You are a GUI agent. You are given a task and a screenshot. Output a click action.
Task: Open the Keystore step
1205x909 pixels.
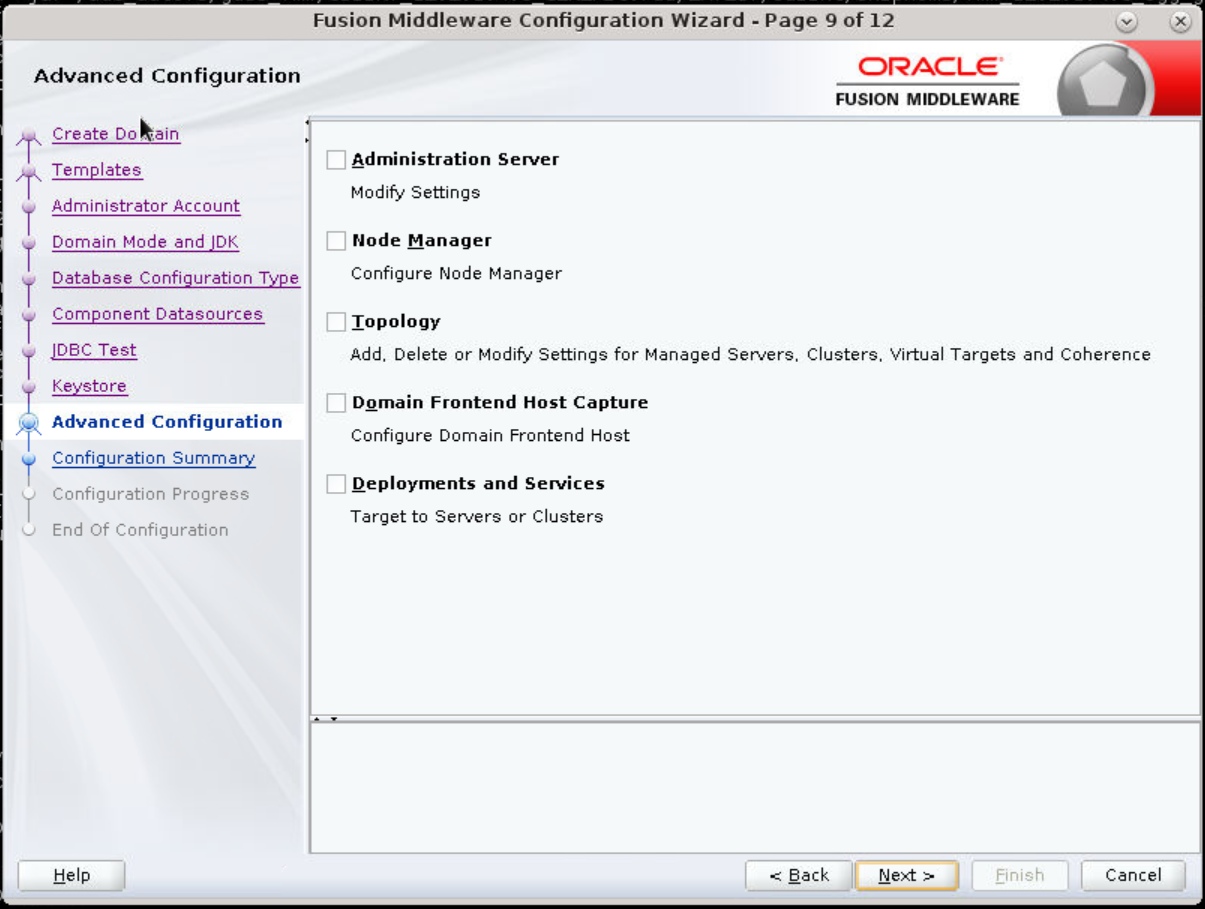click(89, 386)
